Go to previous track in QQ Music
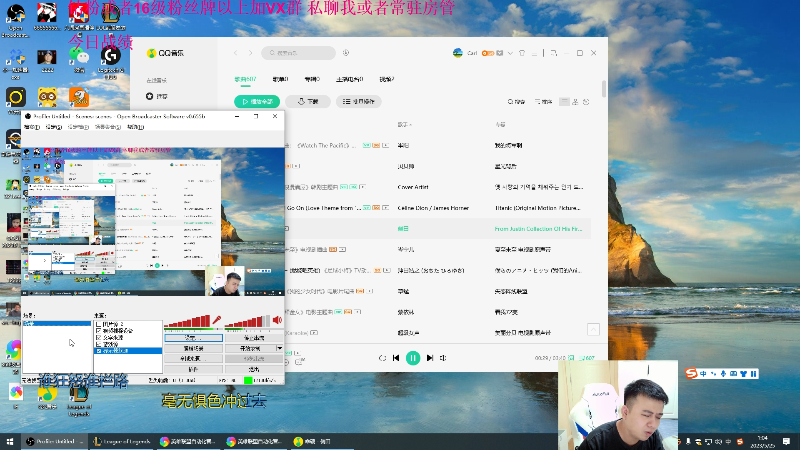The height and width of the screenshot is (450, 800). click(396, 358)
